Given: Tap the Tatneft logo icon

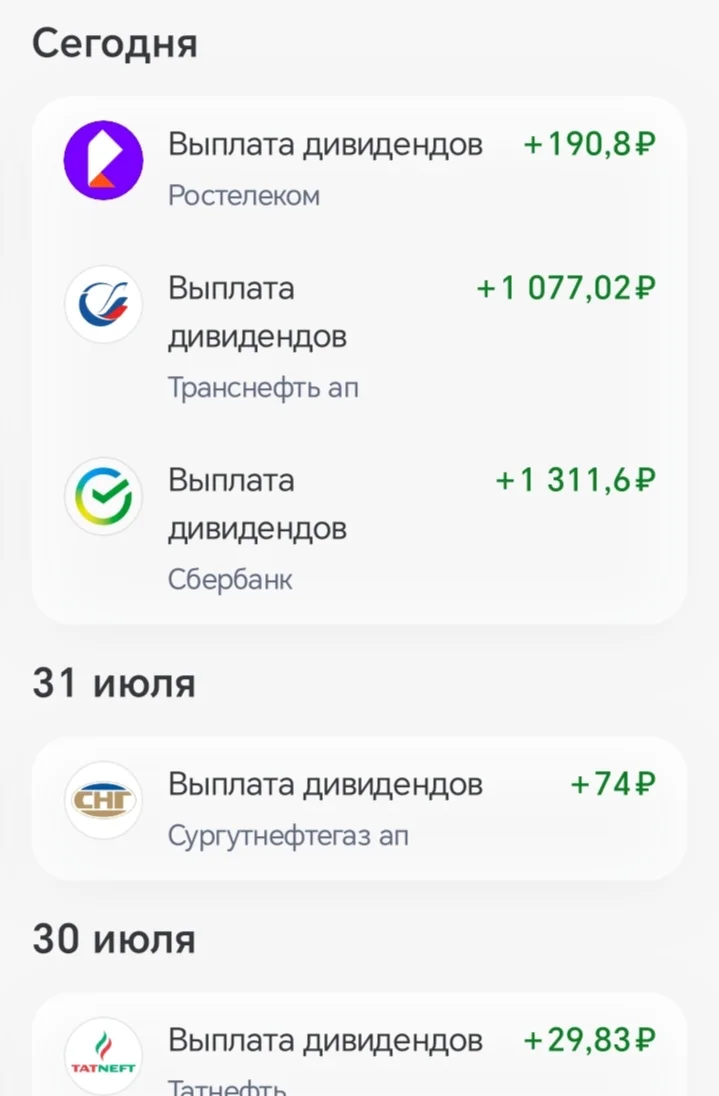Looking at the screenshot, I should tap(103, 1055).
